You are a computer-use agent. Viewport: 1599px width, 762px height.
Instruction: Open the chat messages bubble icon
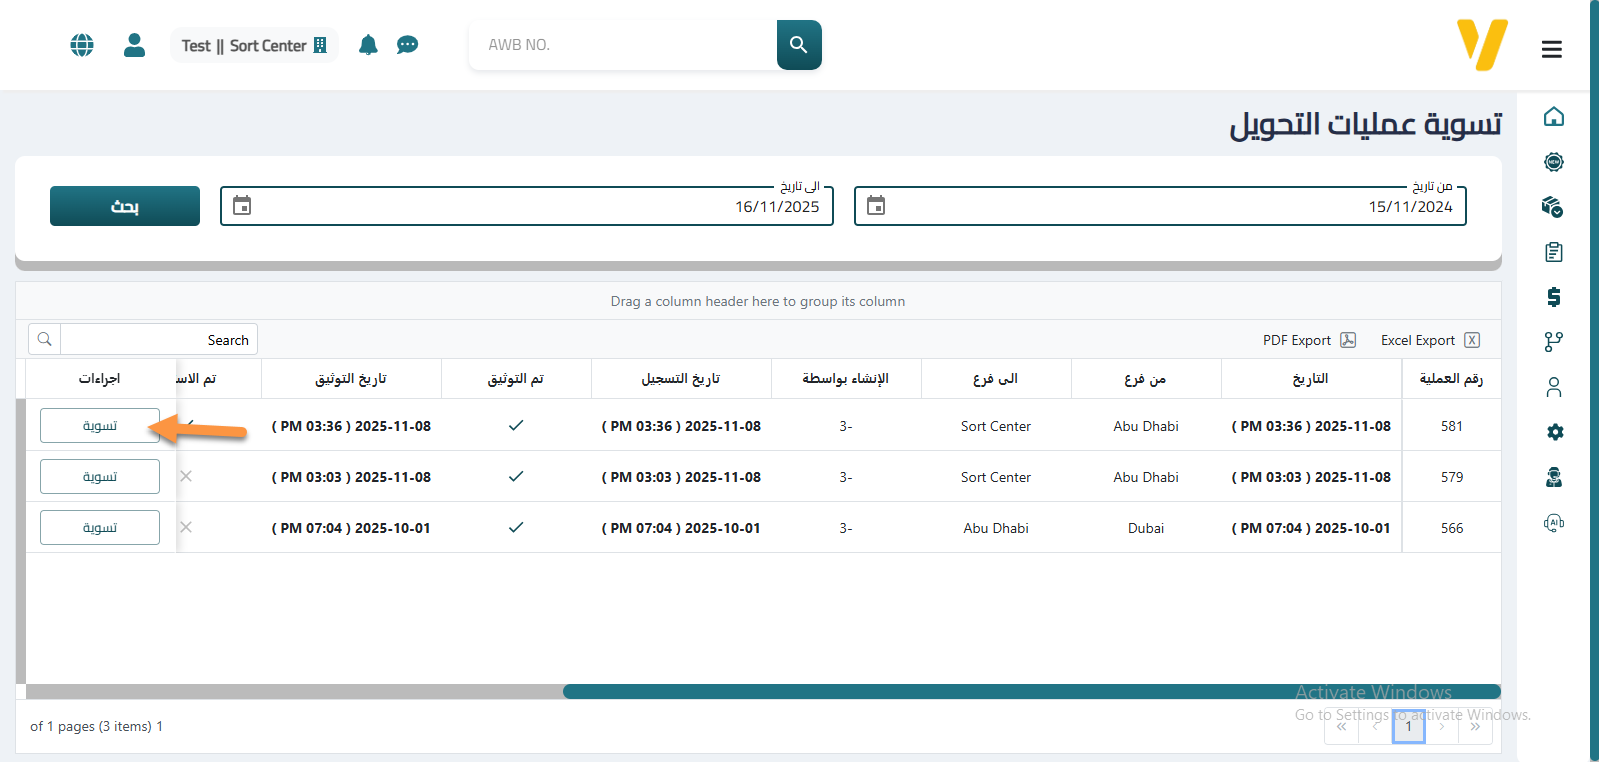[407, 45]
